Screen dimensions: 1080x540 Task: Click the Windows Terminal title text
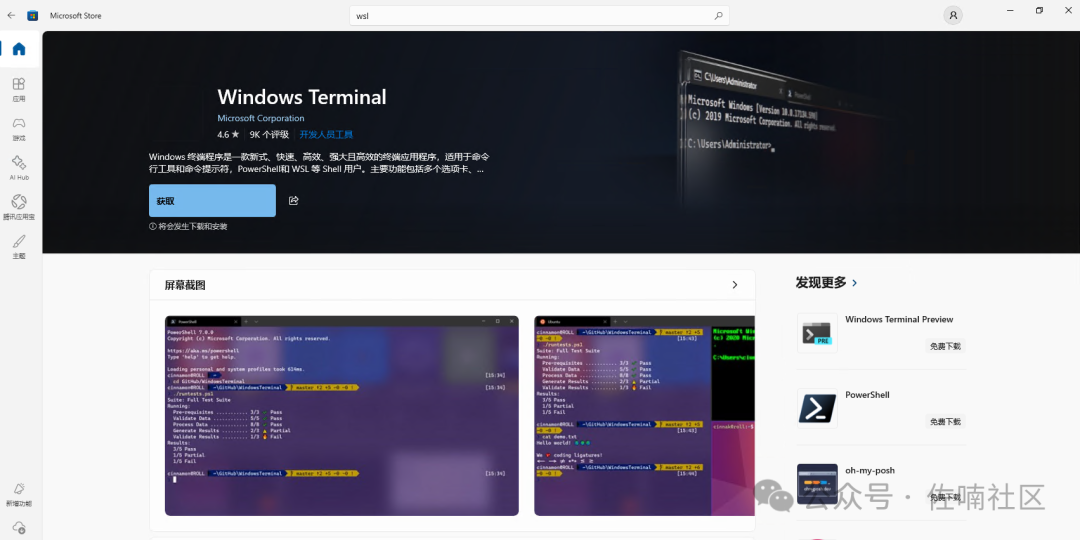[302, 97]
